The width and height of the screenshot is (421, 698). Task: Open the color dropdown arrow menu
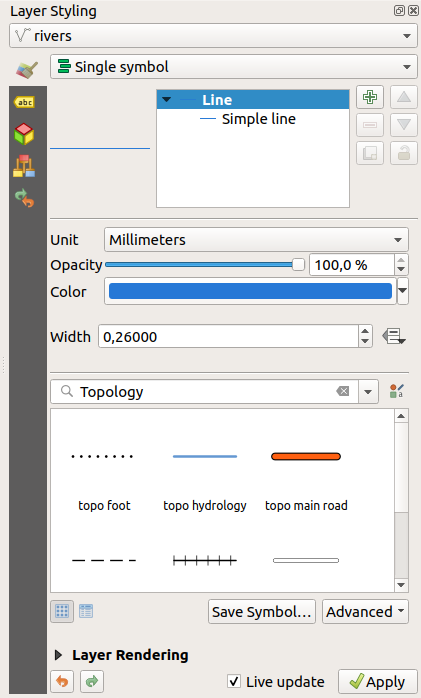pos(403,291)
